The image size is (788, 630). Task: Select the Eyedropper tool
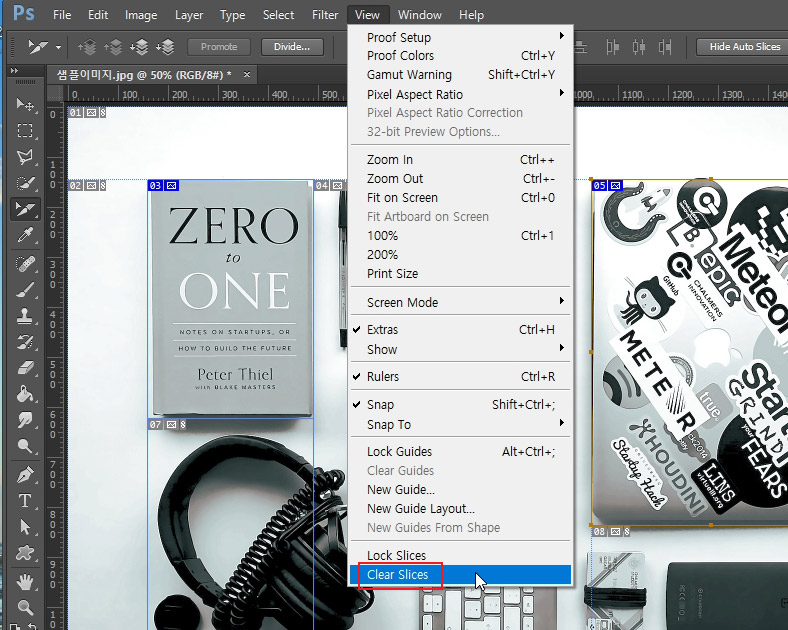[25, 235]
